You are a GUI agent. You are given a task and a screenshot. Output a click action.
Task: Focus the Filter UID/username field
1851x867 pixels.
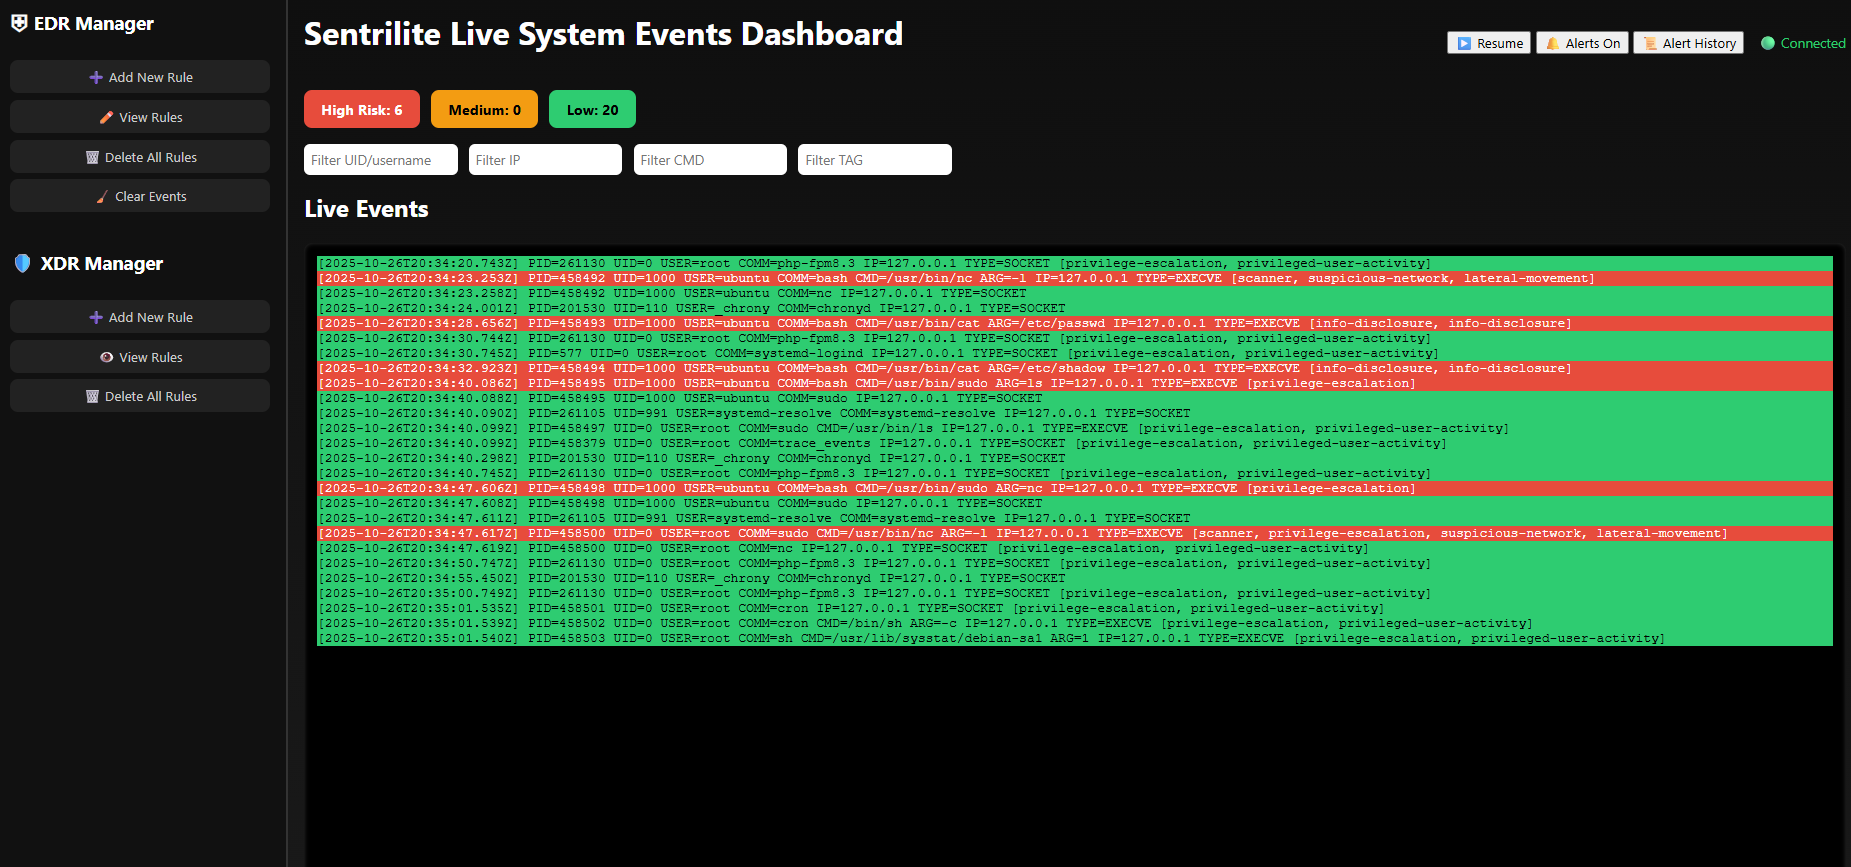tap(381, 160)
